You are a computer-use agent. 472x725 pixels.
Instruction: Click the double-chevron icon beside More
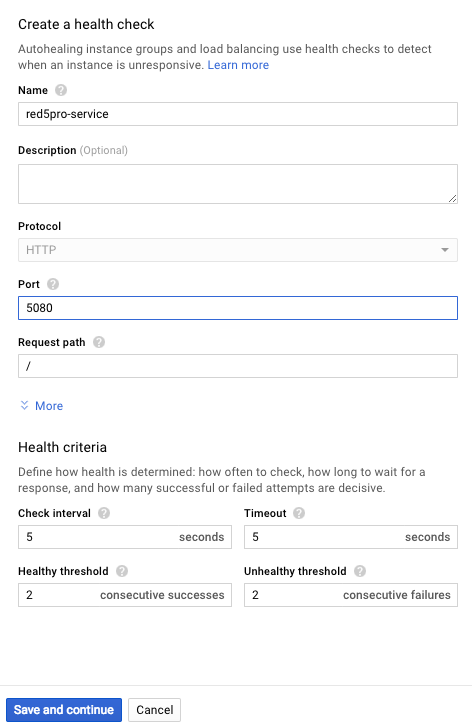tap(25, 406)
